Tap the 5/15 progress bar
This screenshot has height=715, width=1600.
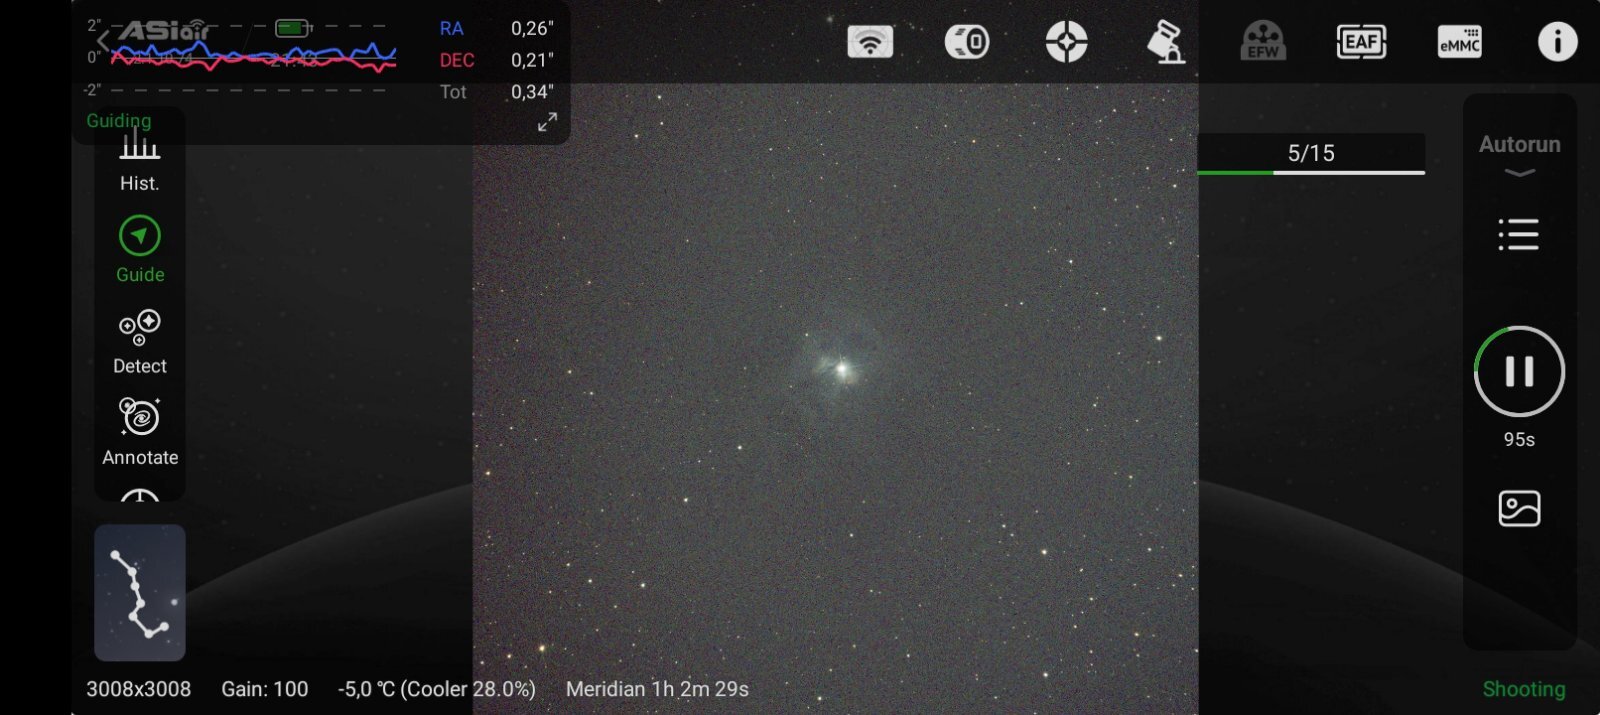coord(1311,154)
